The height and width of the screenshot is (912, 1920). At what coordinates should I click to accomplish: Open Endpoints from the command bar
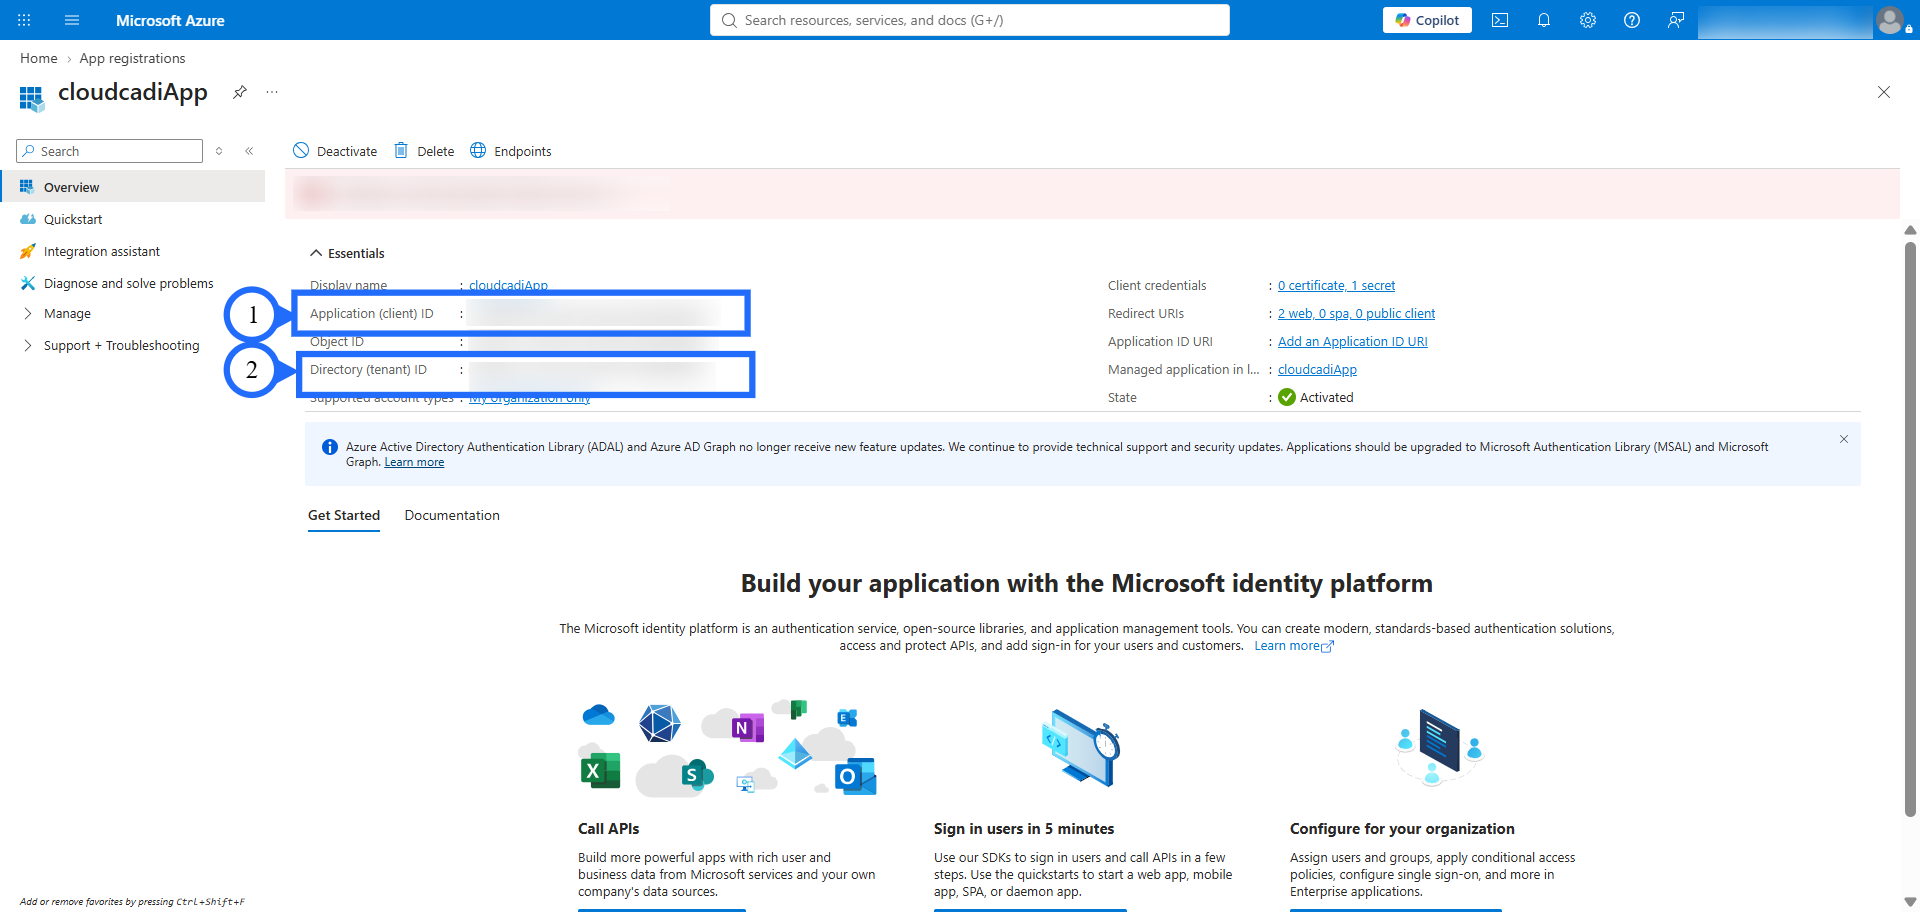511,151
